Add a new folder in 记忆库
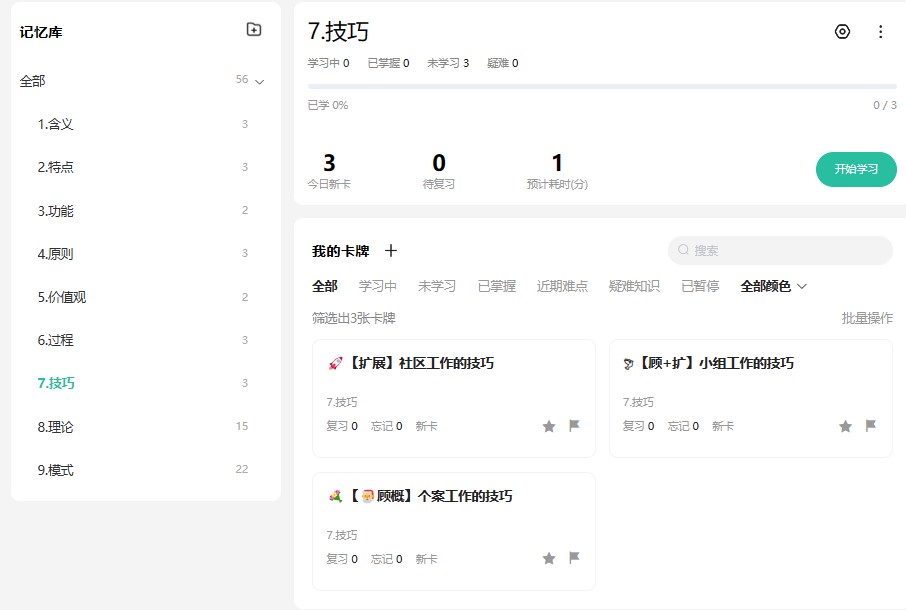 [254, 29]
